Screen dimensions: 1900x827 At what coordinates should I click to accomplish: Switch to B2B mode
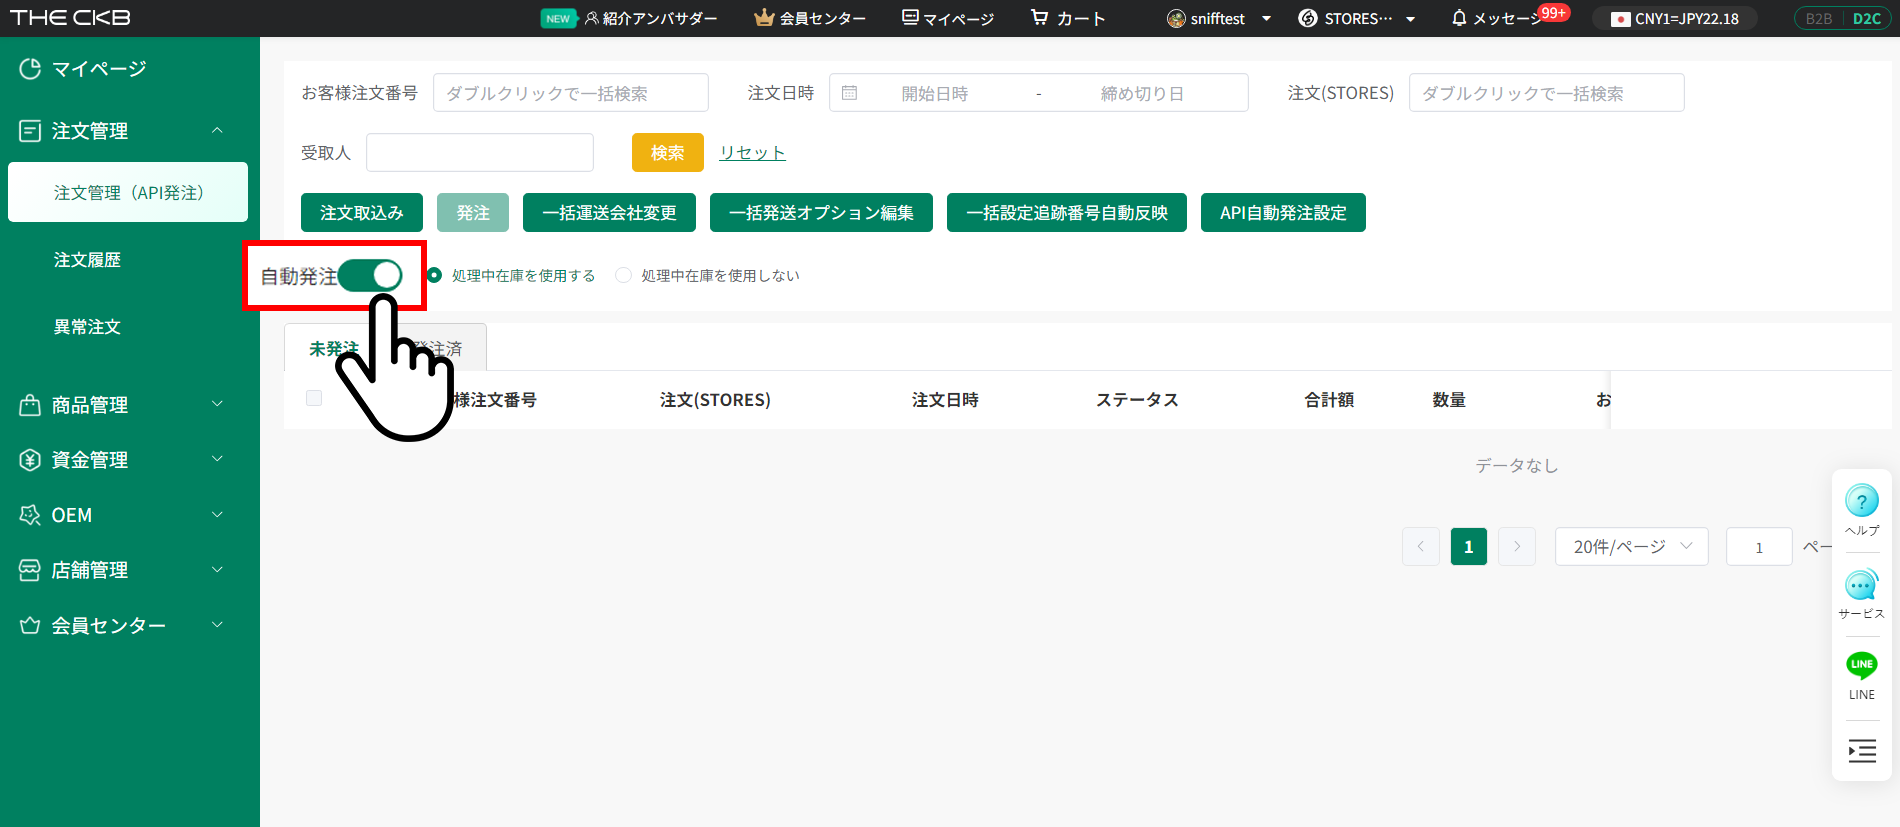click(x=1819, y=18)
